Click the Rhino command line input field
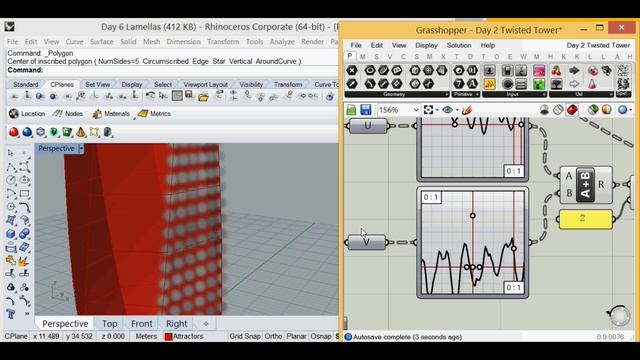 tap(172, 70)
